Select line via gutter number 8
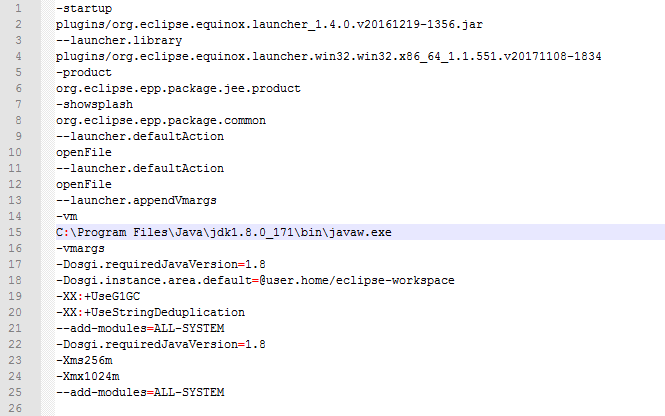Image resolution: width=665 pixels, height=416 pixels. pyautogui.click(x=18, y=120)
